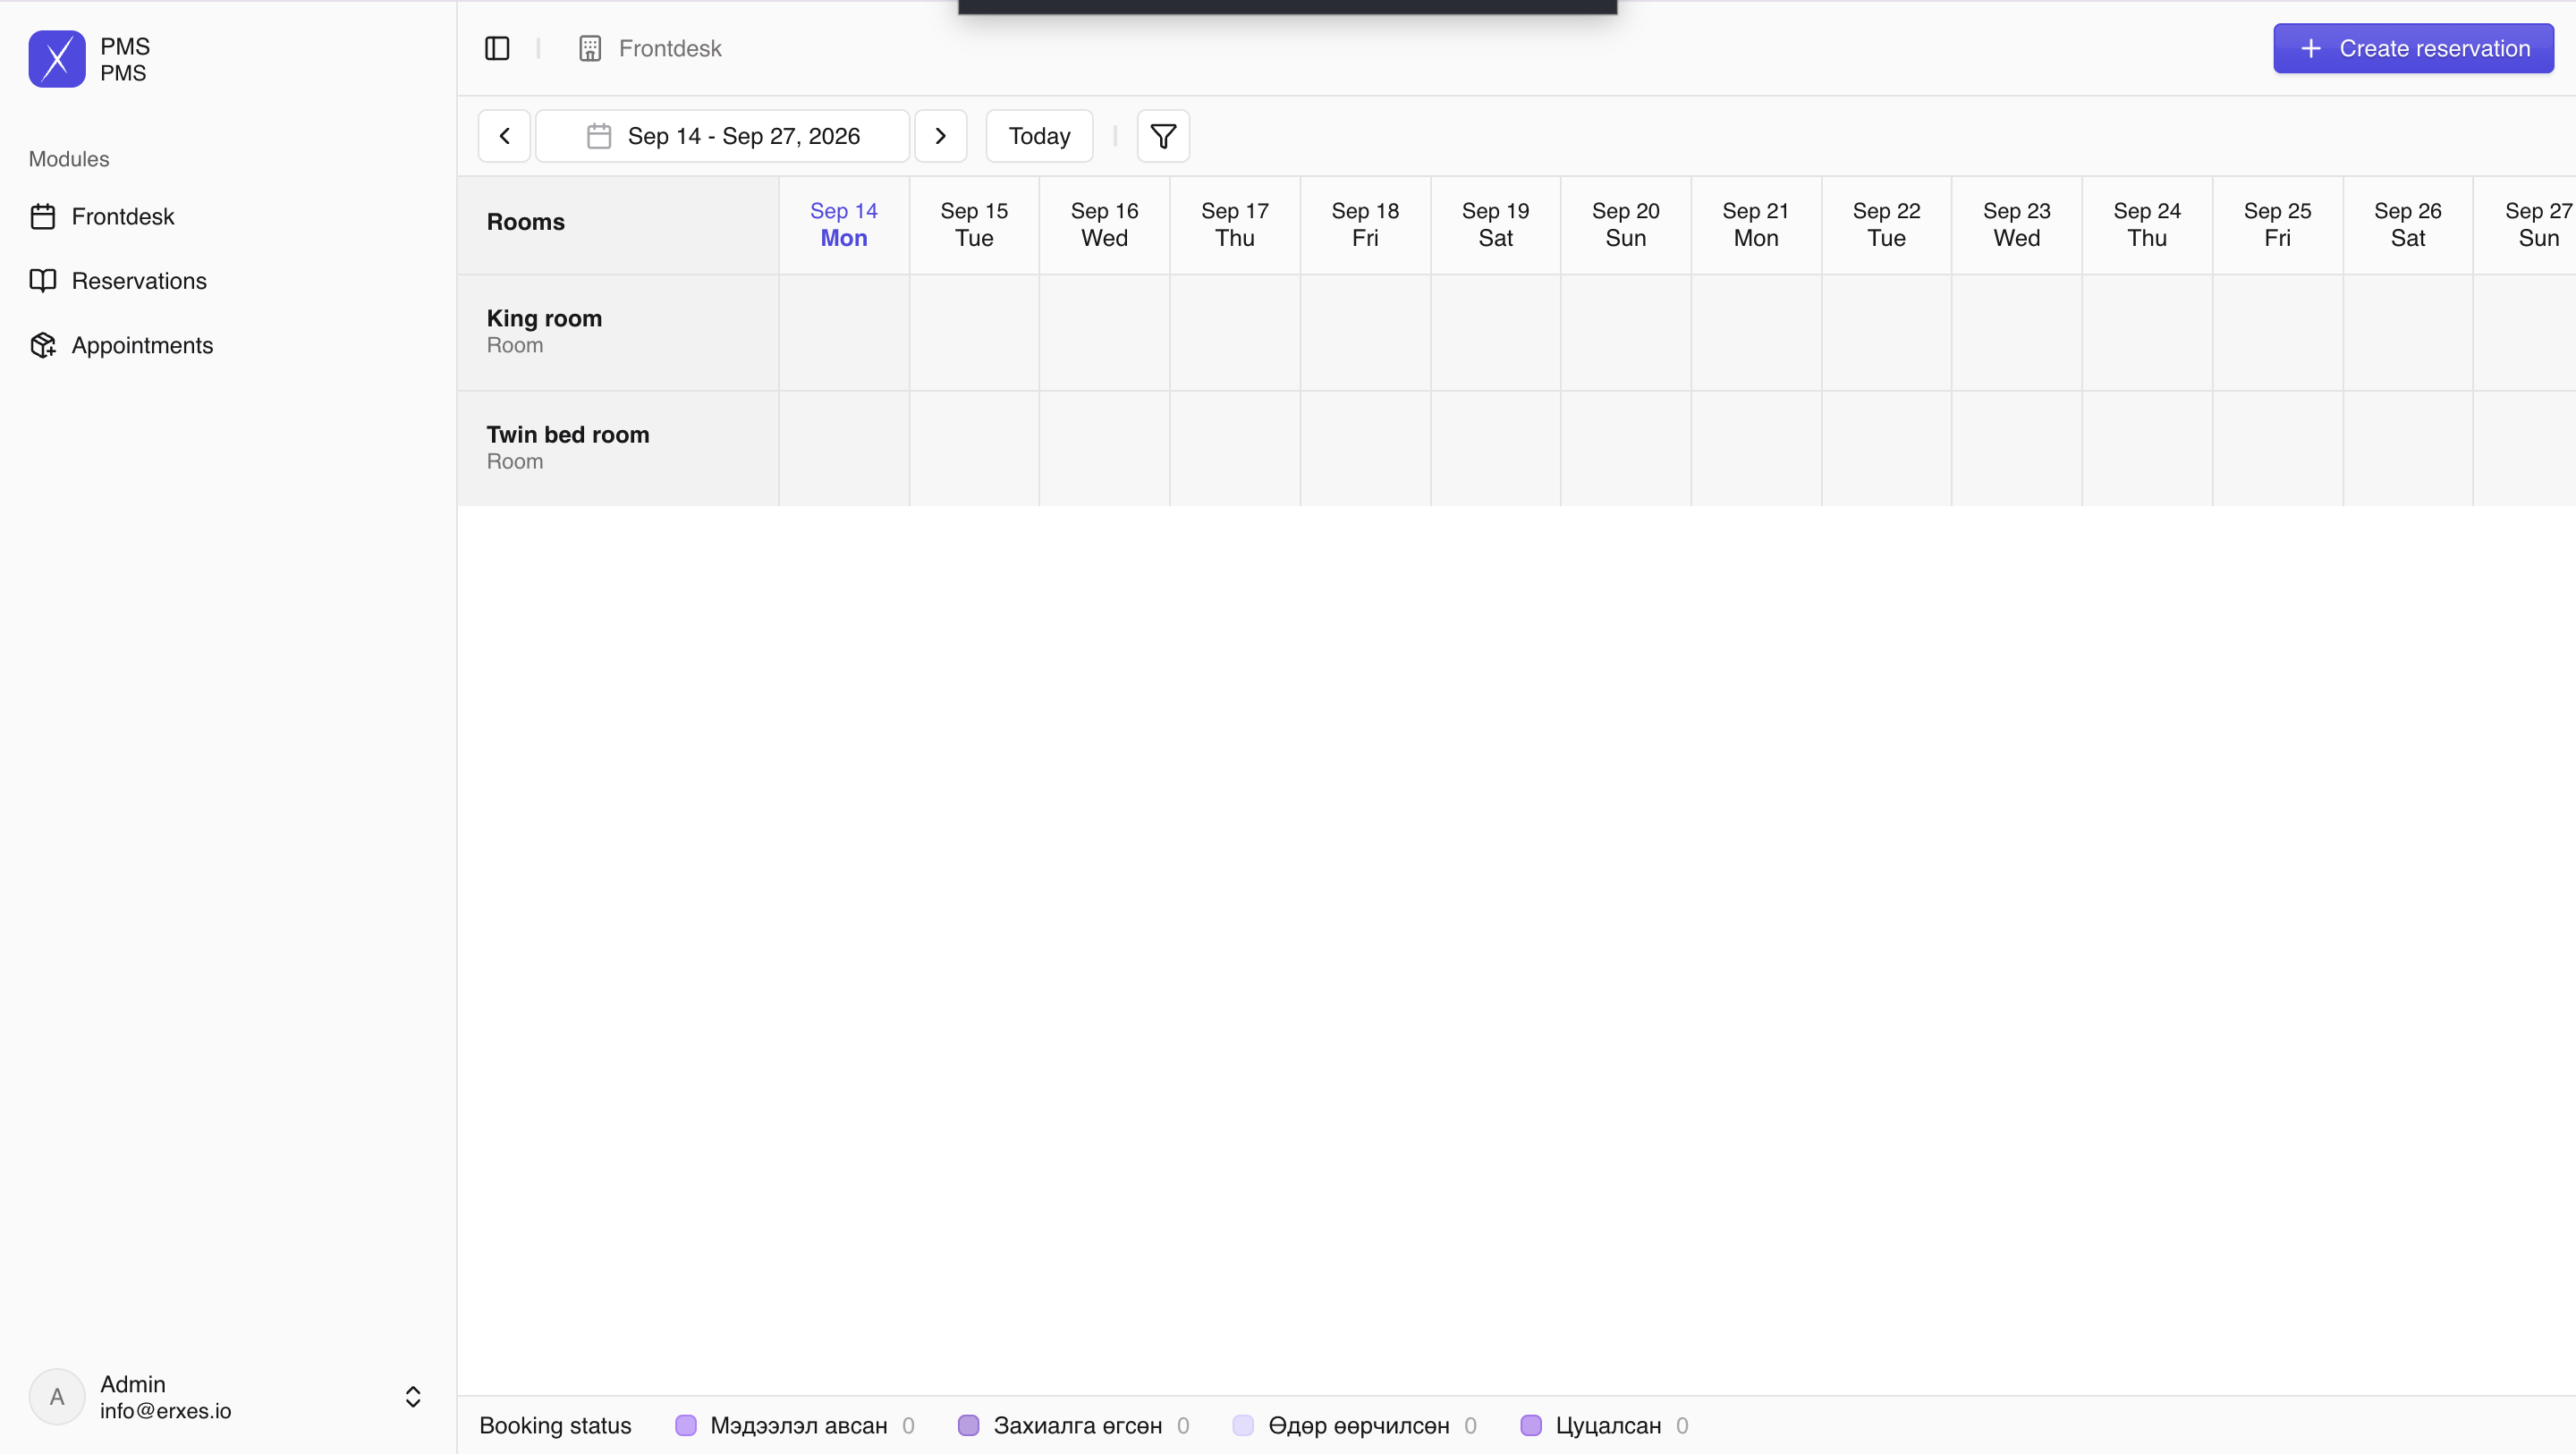Click the Захиалга өгсөн status color swatch
The width and height of the screenshot is (2576, 1454).
968,1426
